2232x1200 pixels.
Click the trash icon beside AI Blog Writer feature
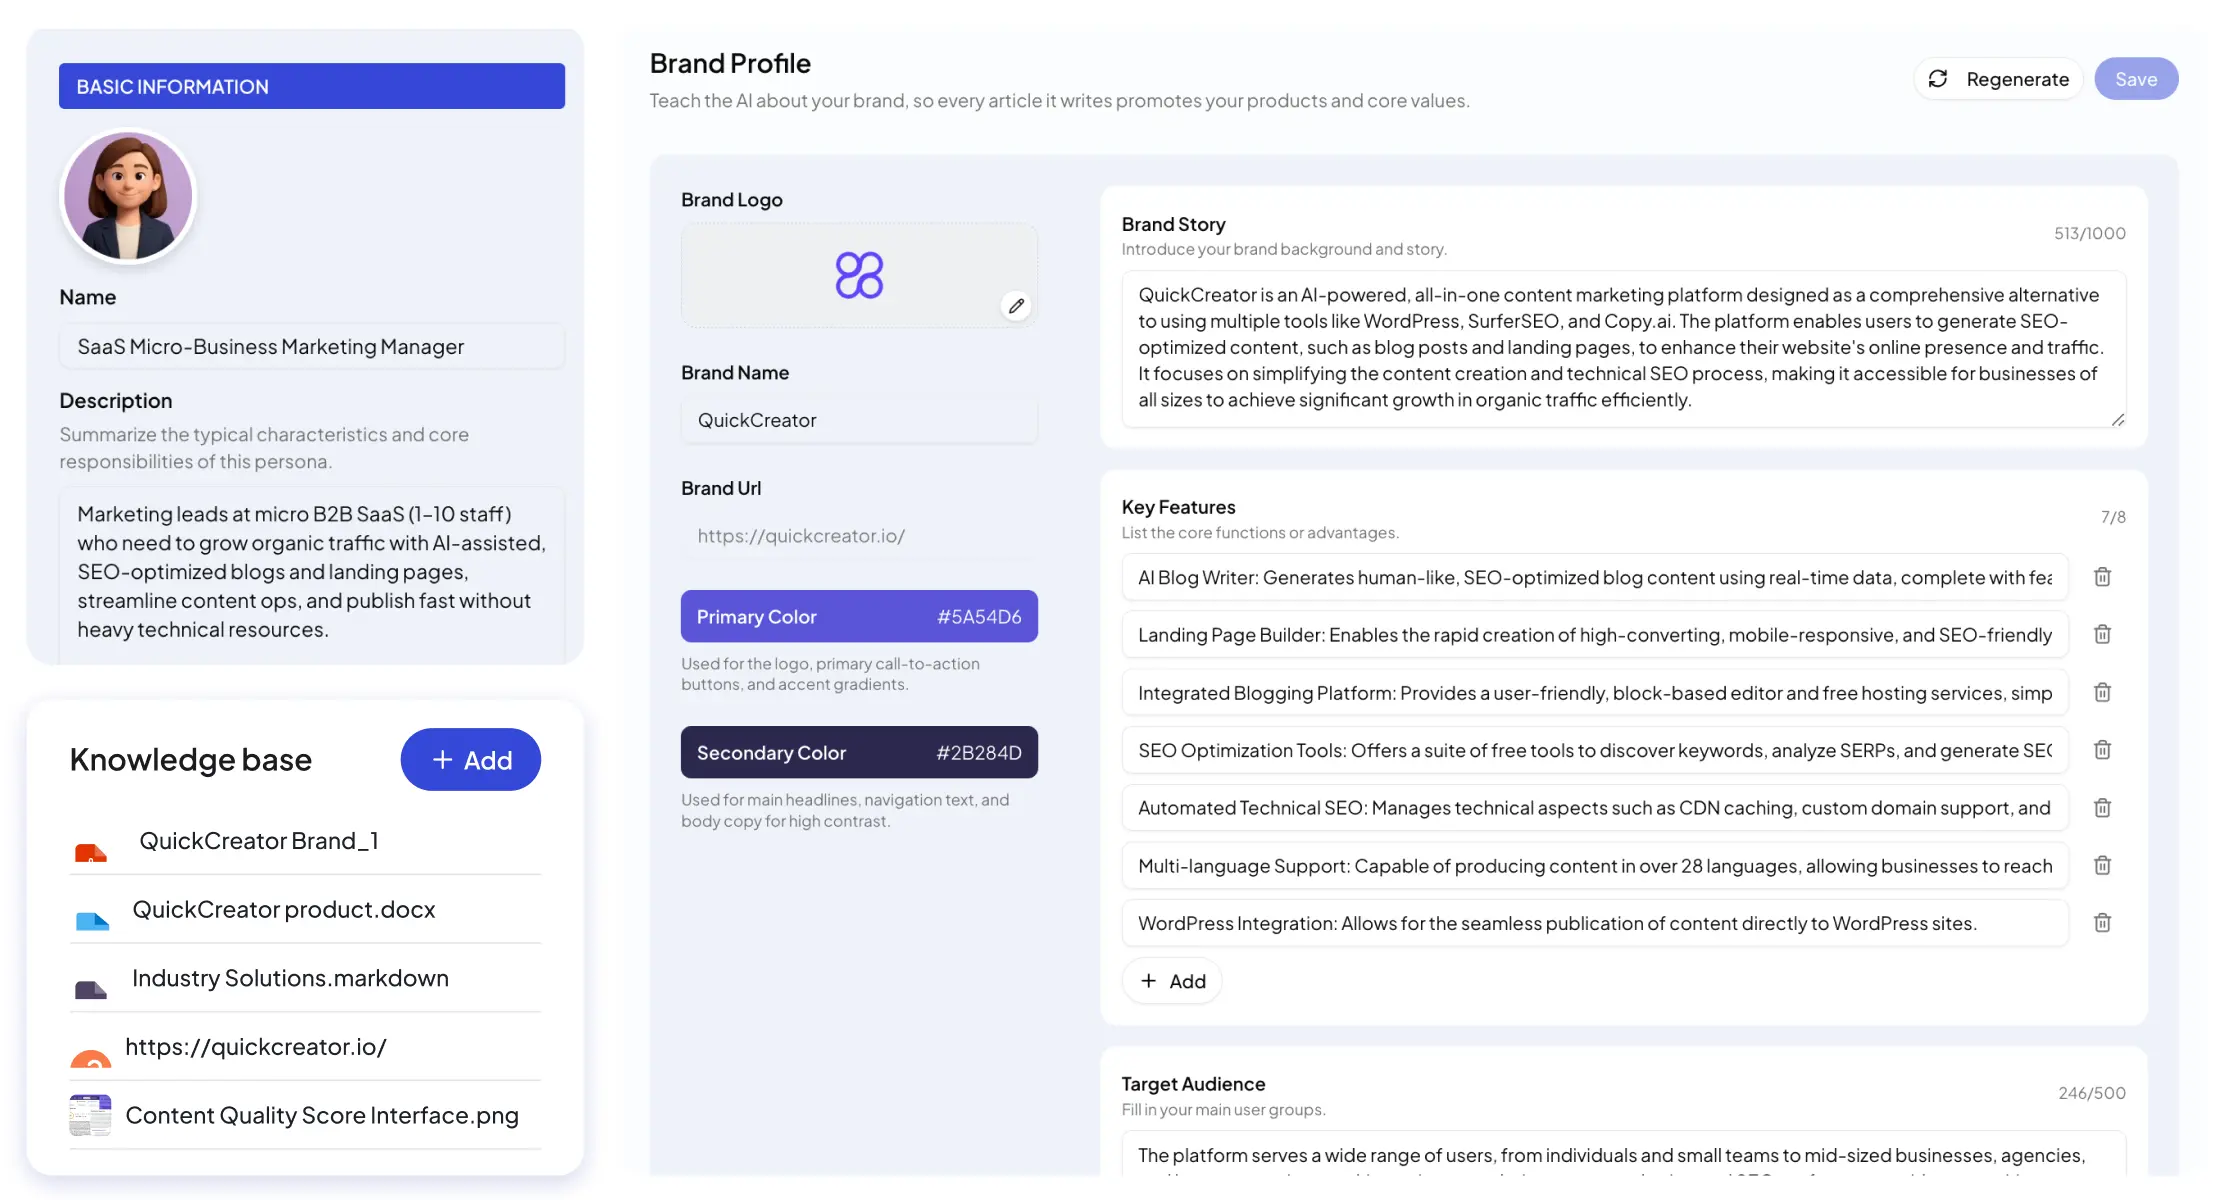tap(2102, 576)
